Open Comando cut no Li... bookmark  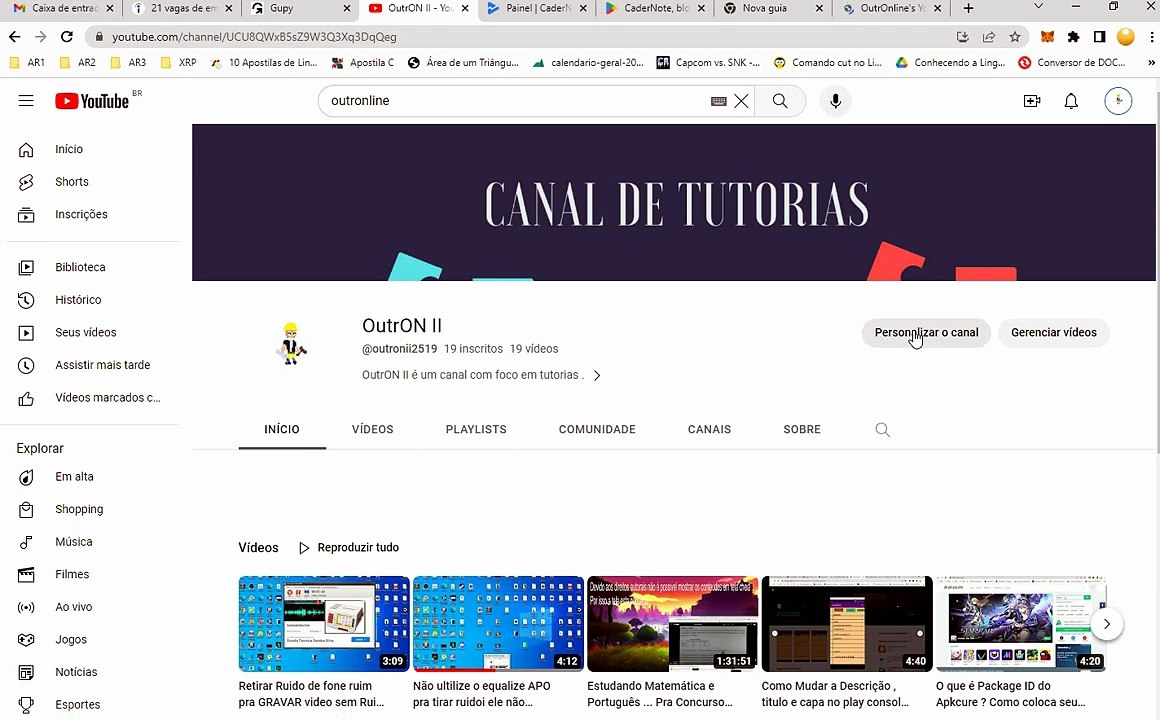click(x=828, y=63)
